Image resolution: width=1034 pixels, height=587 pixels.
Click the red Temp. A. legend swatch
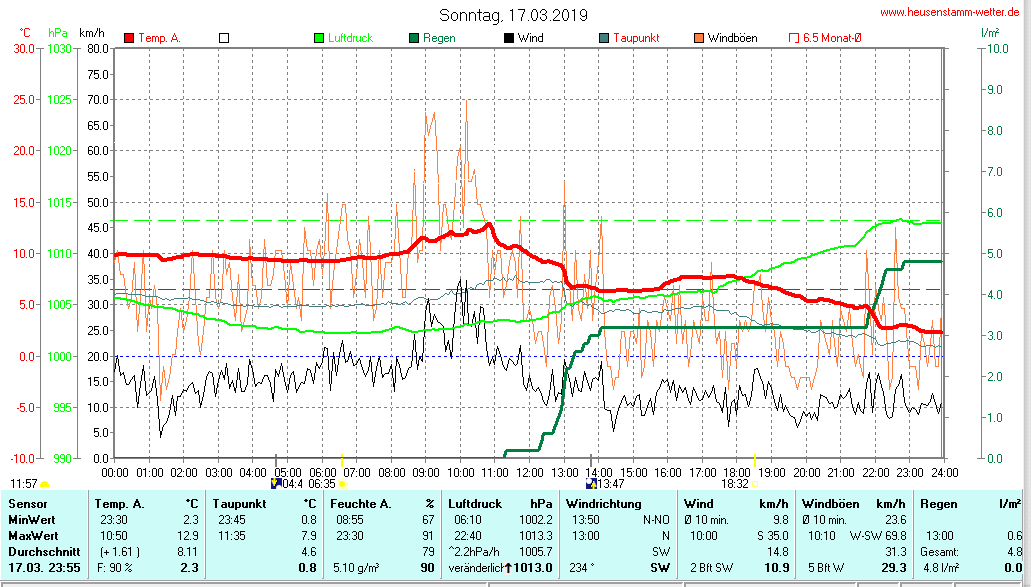click(129, 38)
